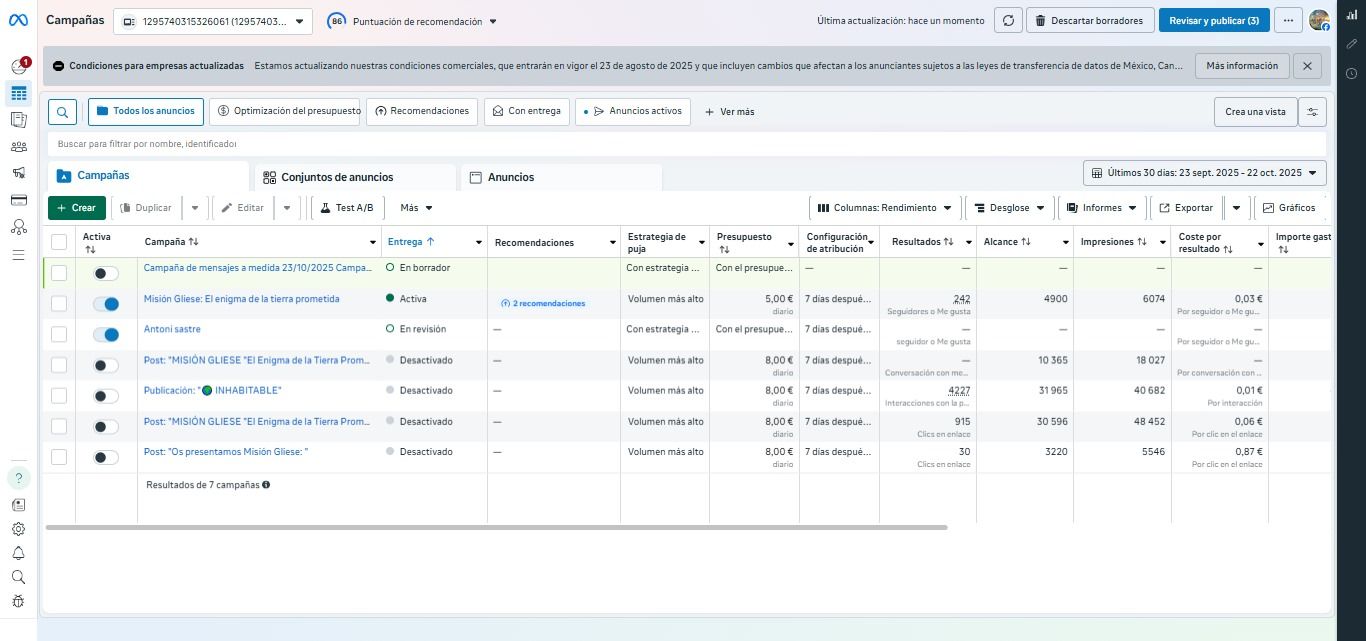Image resolution: width=1366 pixels, height=641 pixels.
Task: Open the date range Últimos 30 días dropdown
Action: pos(1204,173)
